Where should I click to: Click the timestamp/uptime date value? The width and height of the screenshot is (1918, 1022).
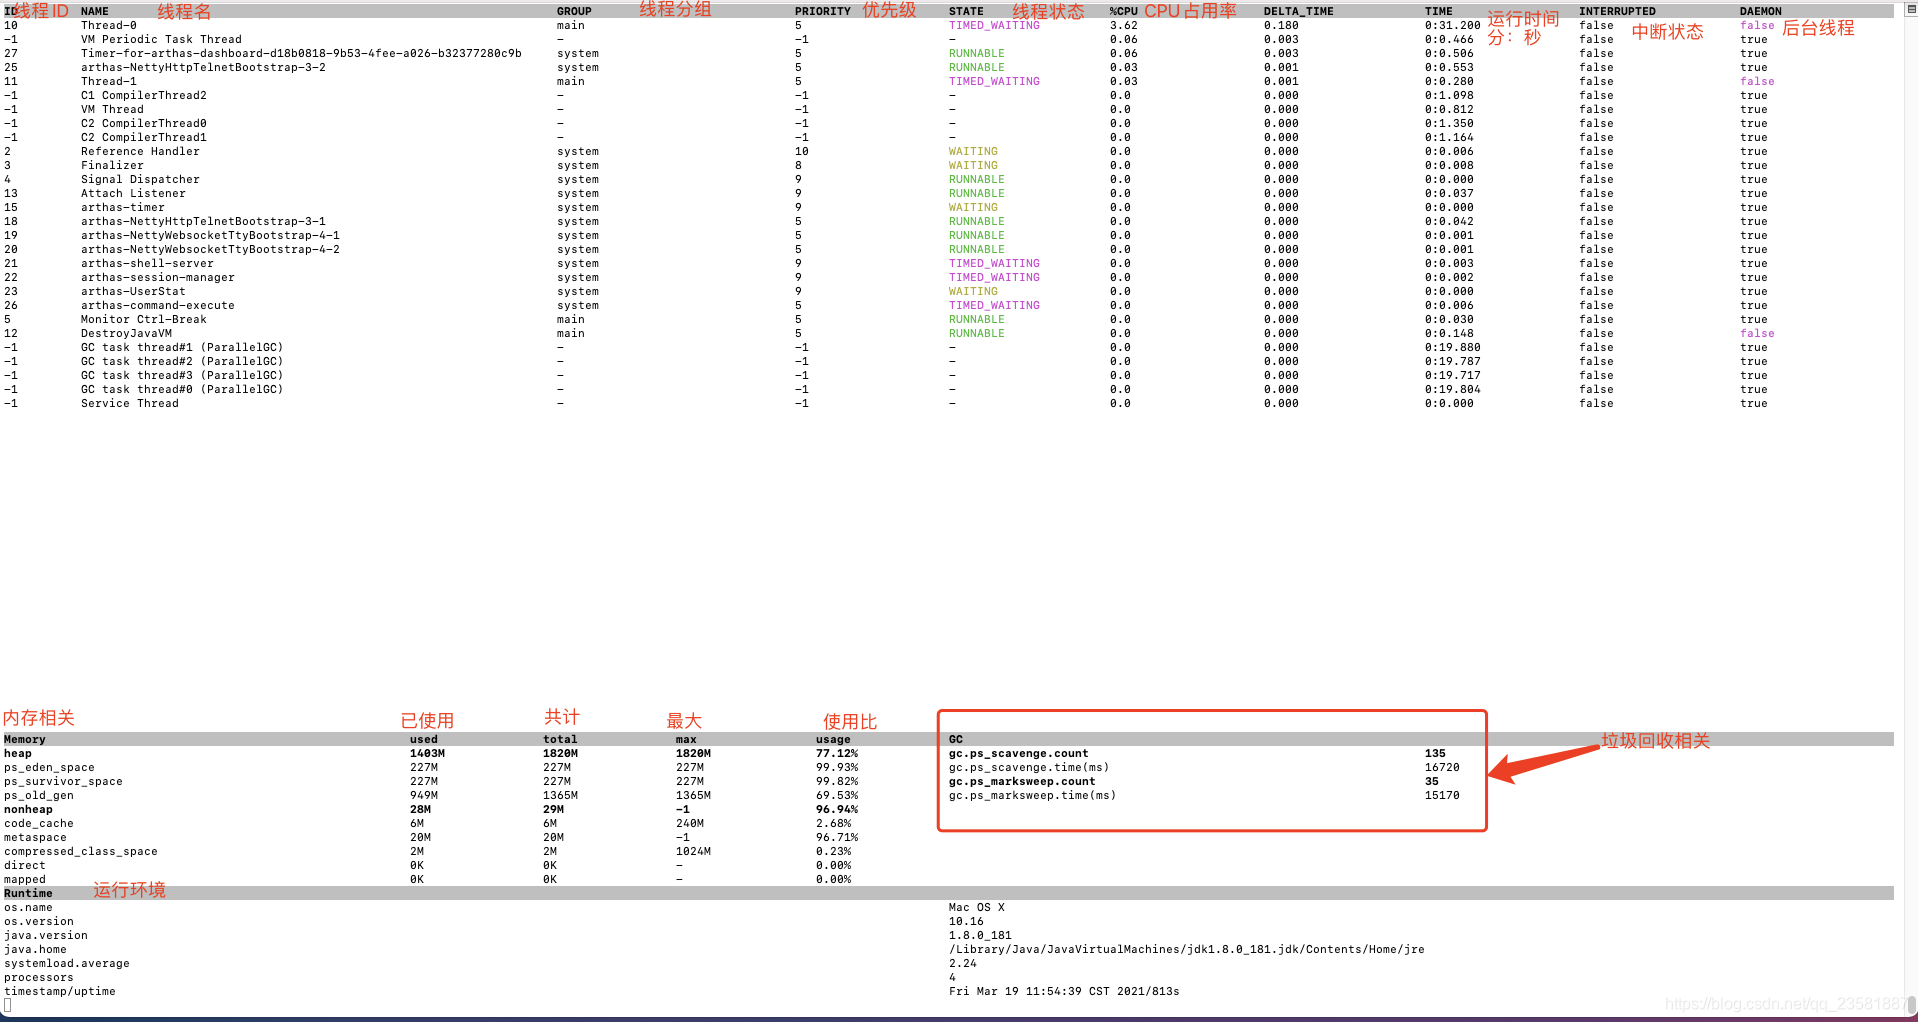pyautogui.click(x=1064, y=992)
